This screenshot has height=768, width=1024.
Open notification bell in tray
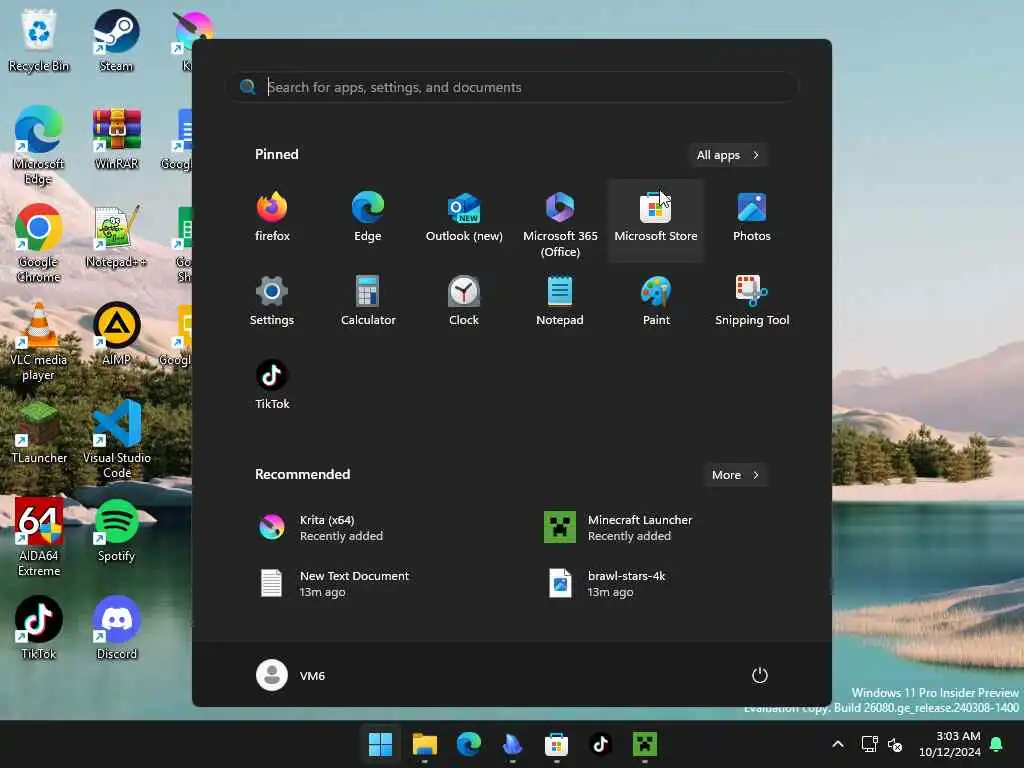[997, 744]
